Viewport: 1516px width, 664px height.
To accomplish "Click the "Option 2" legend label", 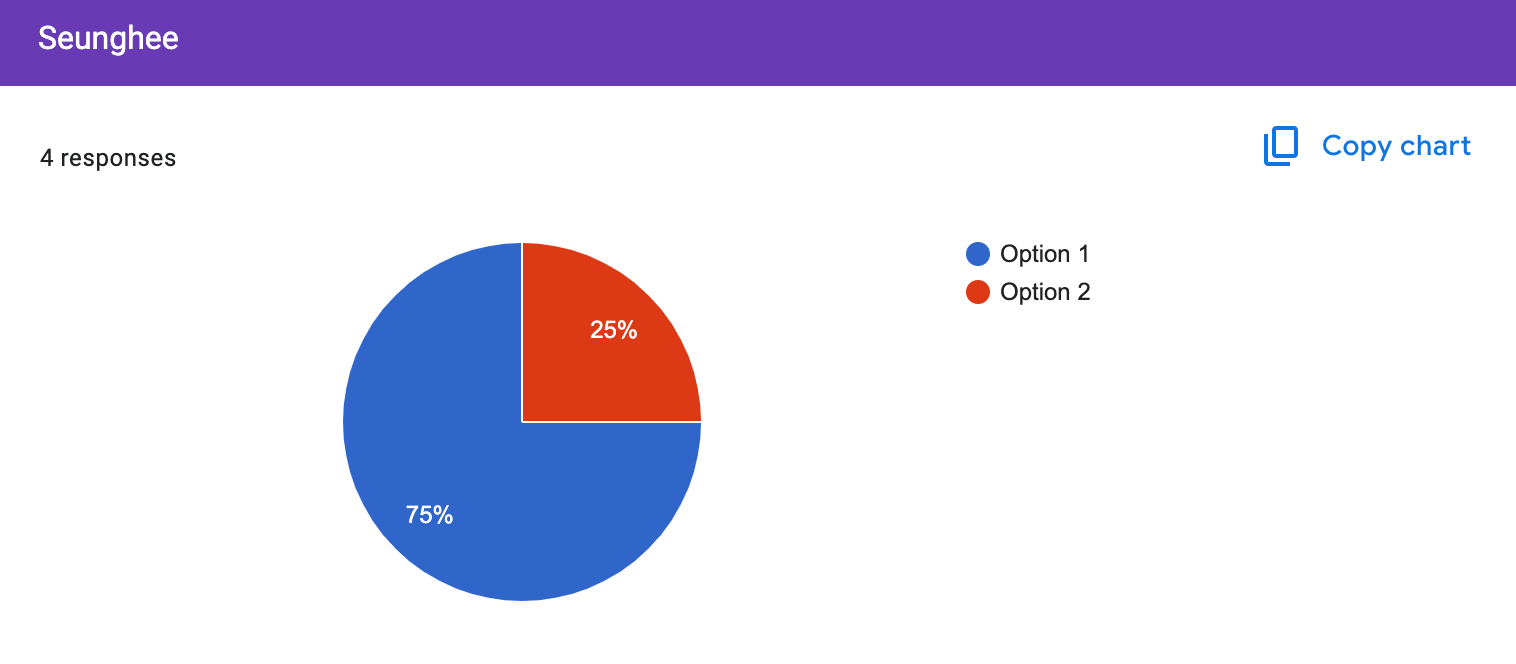I will pos(1045,292).
